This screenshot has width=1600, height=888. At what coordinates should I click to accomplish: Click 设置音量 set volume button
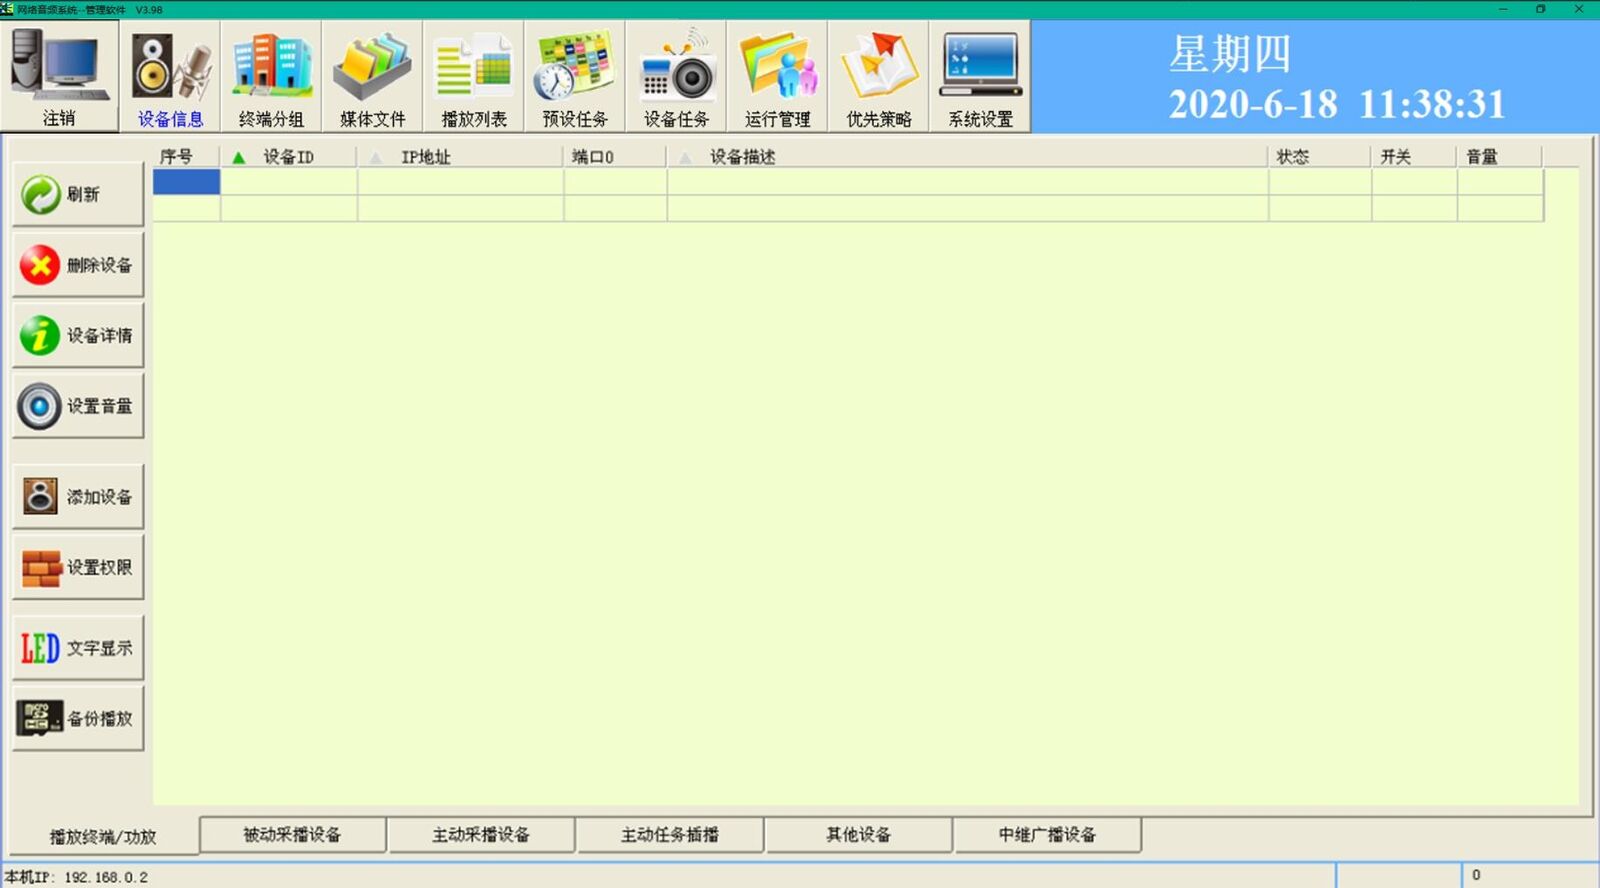[78, 406]
